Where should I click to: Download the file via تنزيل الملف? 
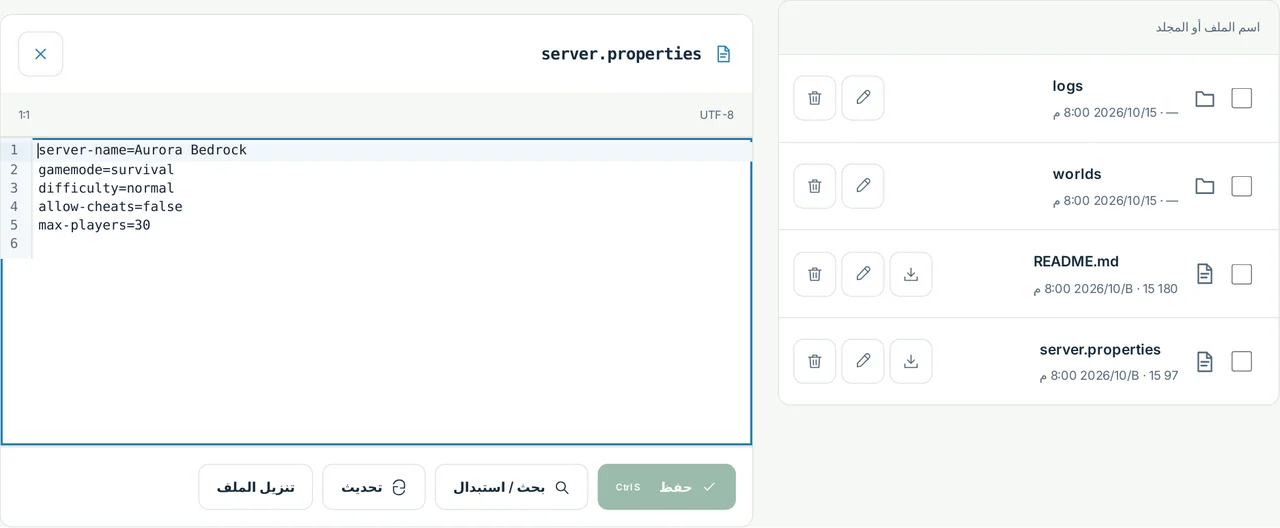point(256,487)
